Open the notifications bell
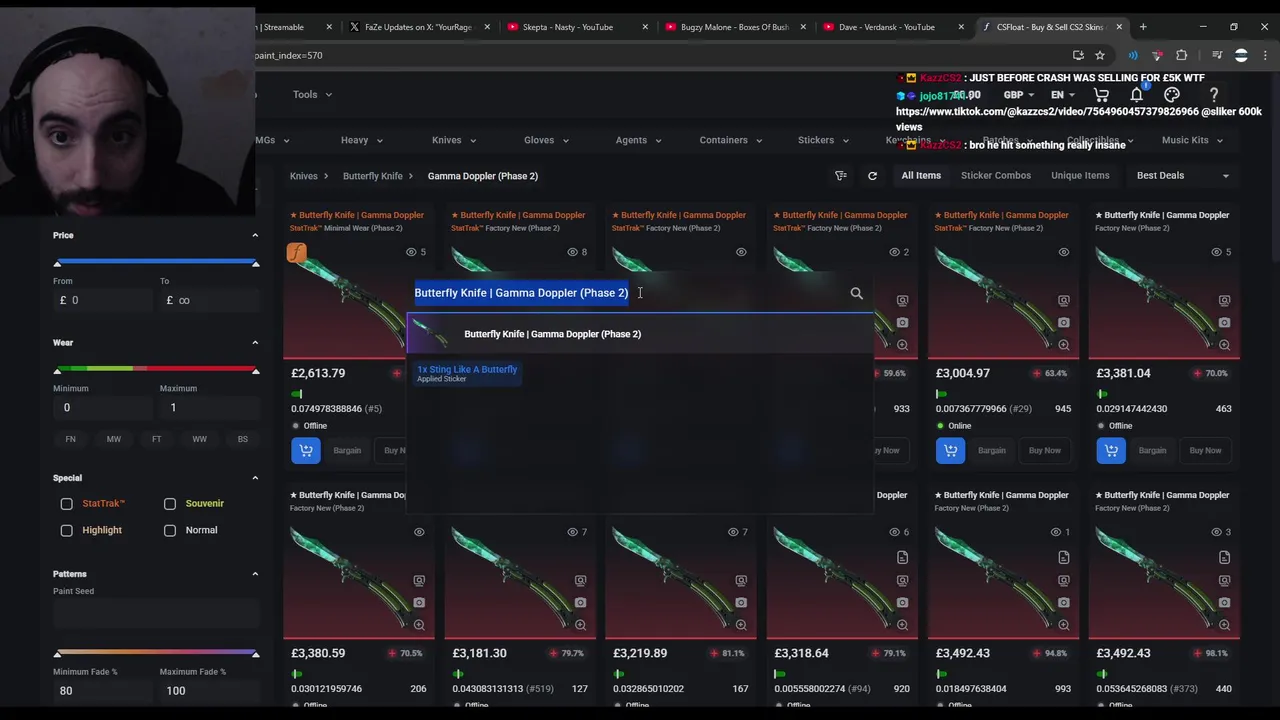Viewport: 1280px width, 720px height. [1137, 95]
